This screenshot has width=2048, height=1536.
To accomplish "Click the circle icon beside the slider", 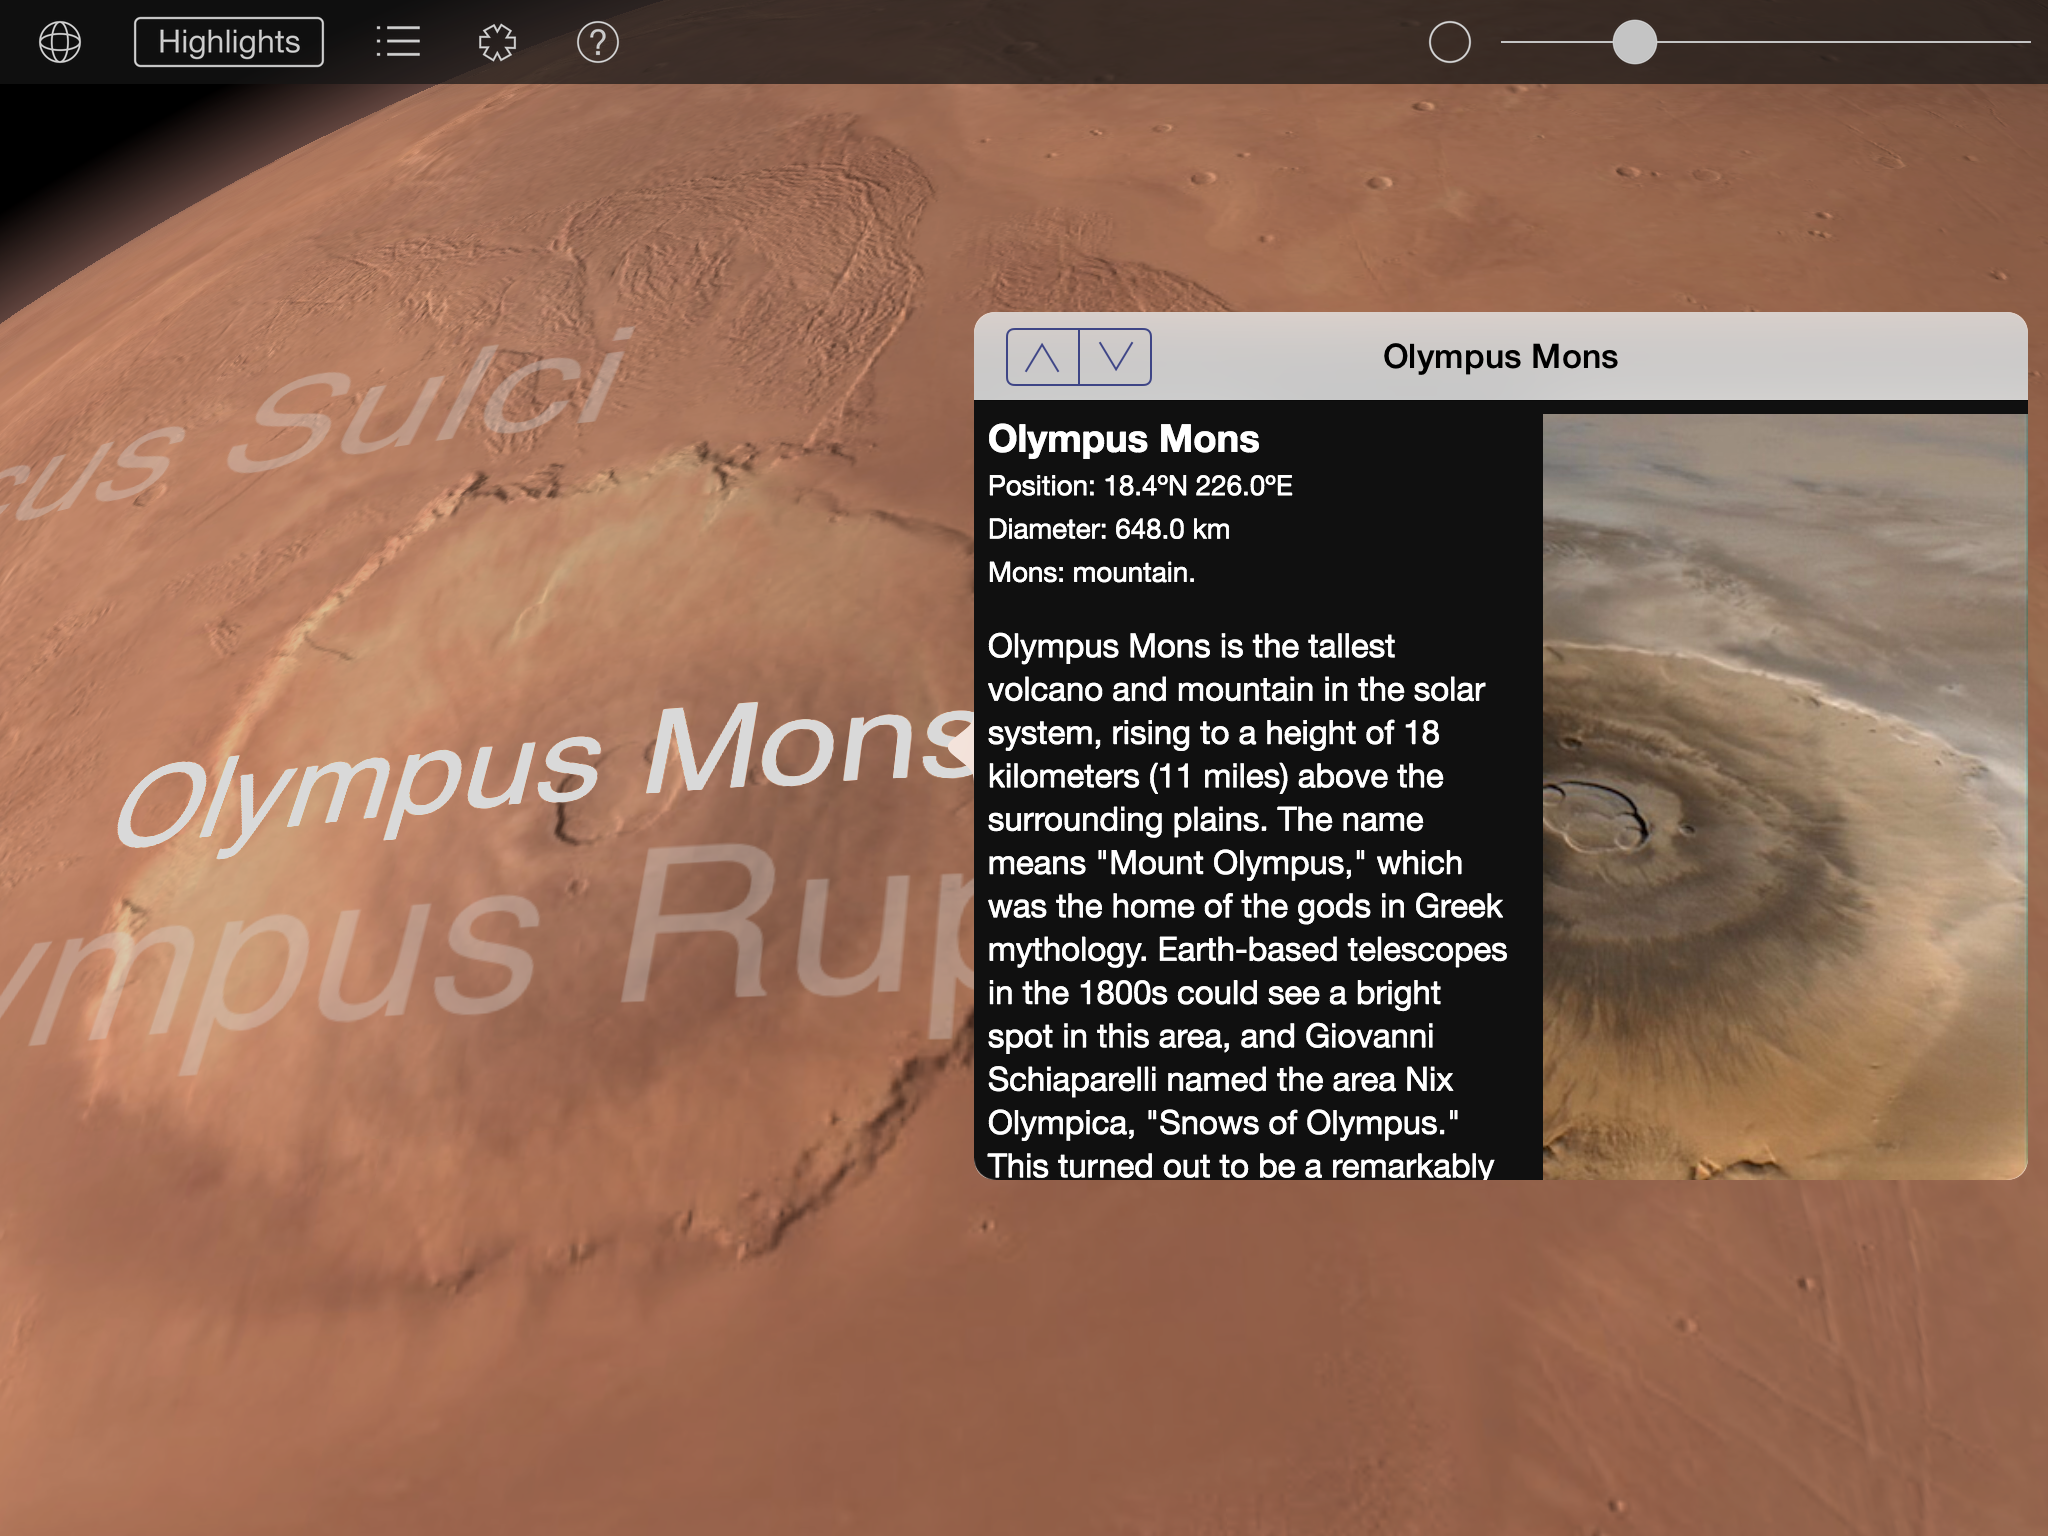I will coord(1449,42).
